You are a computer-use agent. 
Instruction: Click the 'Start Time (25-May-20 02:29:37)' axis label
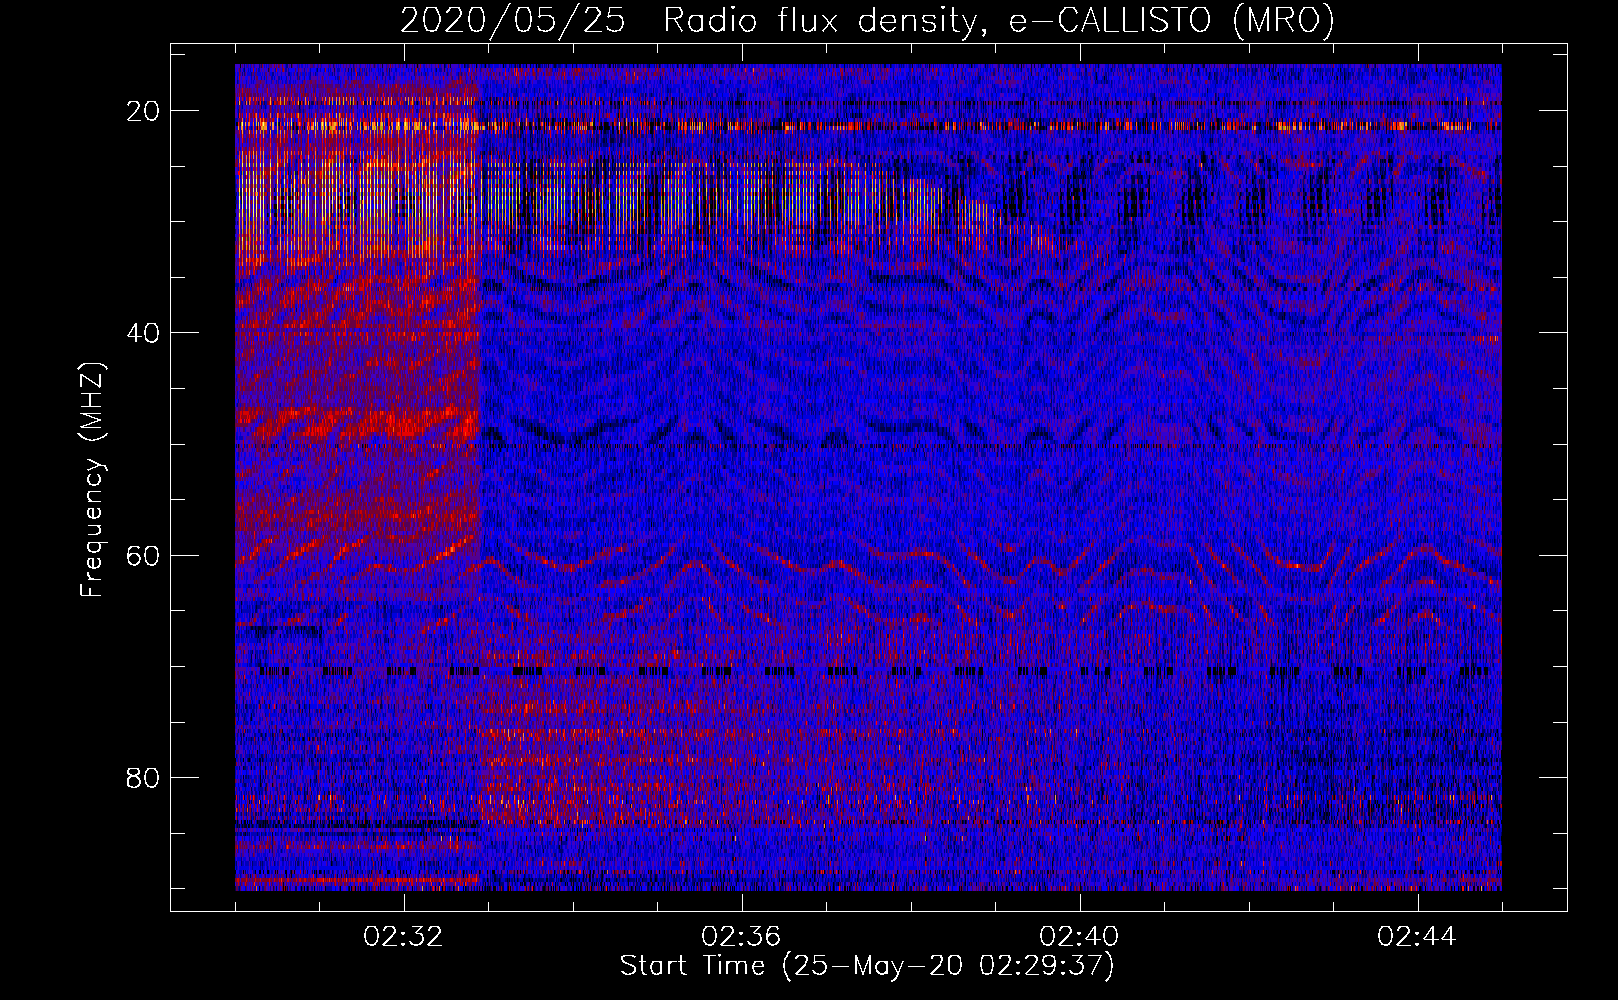867,966
